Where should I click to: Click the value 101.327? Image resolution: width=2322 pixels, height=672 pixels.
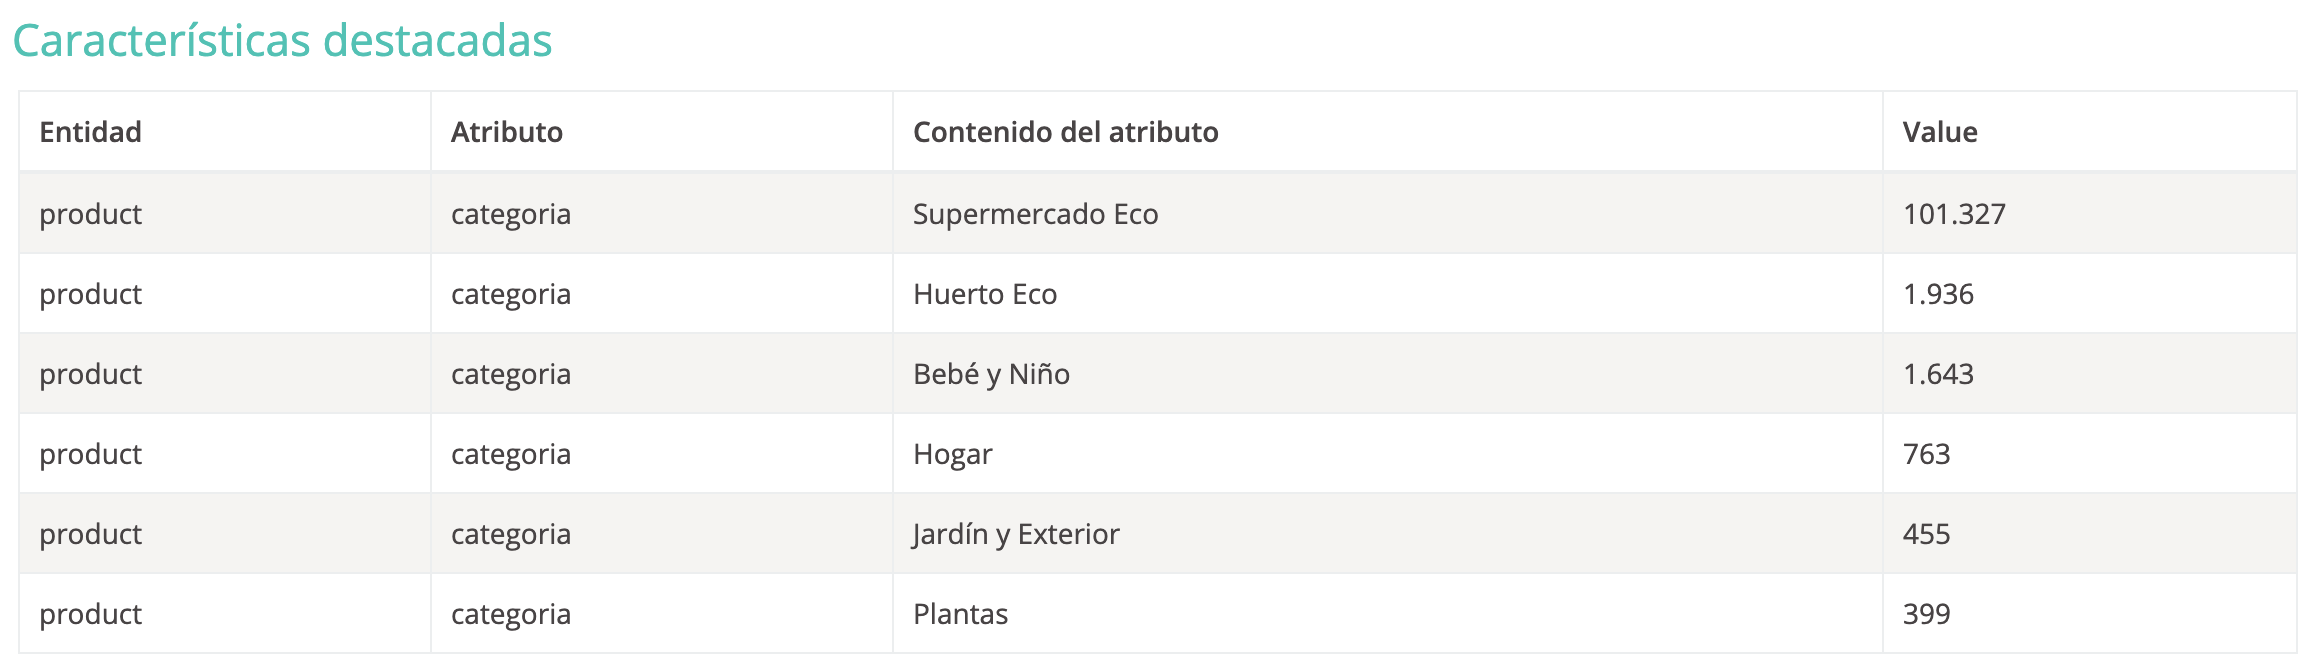point(1953,214)
